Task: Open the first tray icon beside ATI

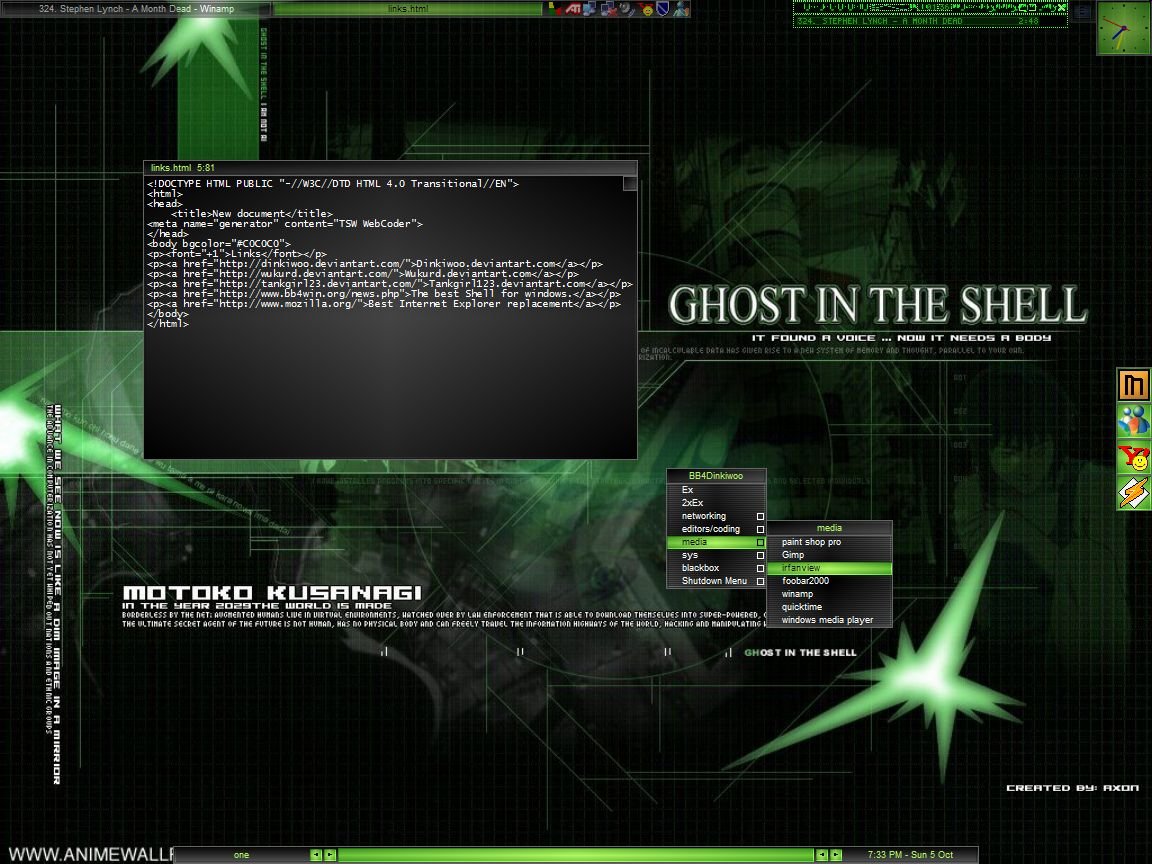Action: [555, 9]
